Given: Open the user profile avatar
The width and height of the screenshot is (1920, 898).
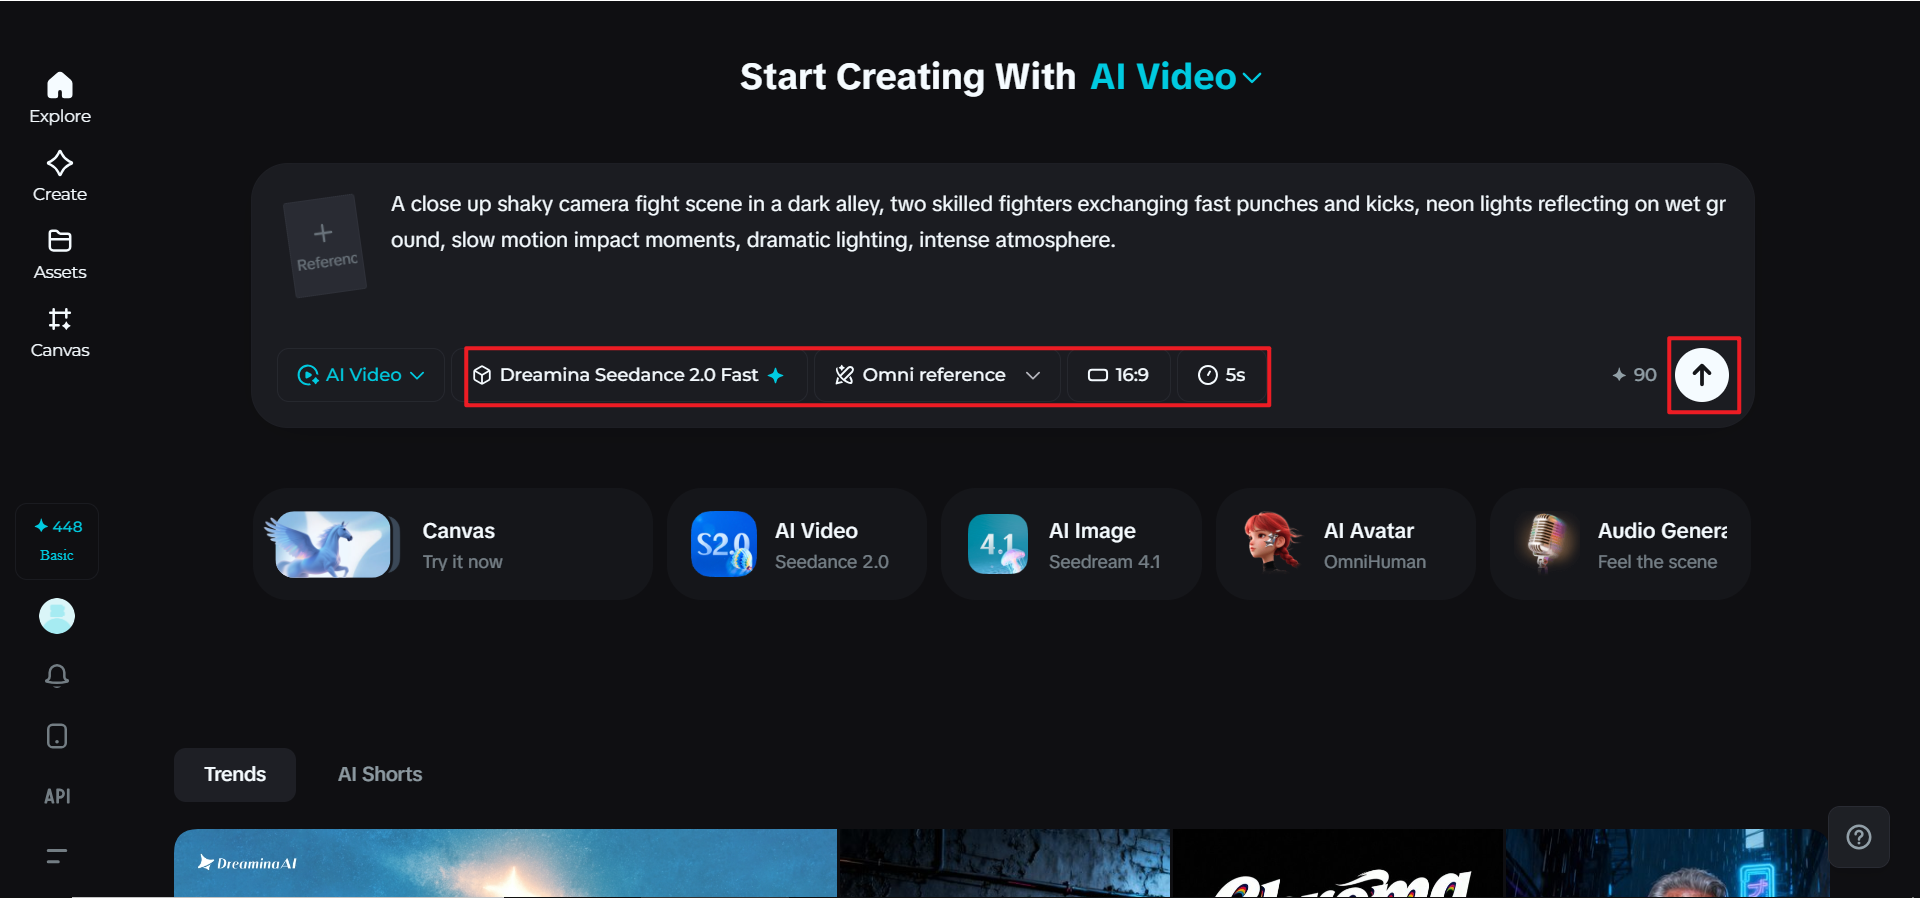Looking at the screenshot, I should (x=57, y=616).
